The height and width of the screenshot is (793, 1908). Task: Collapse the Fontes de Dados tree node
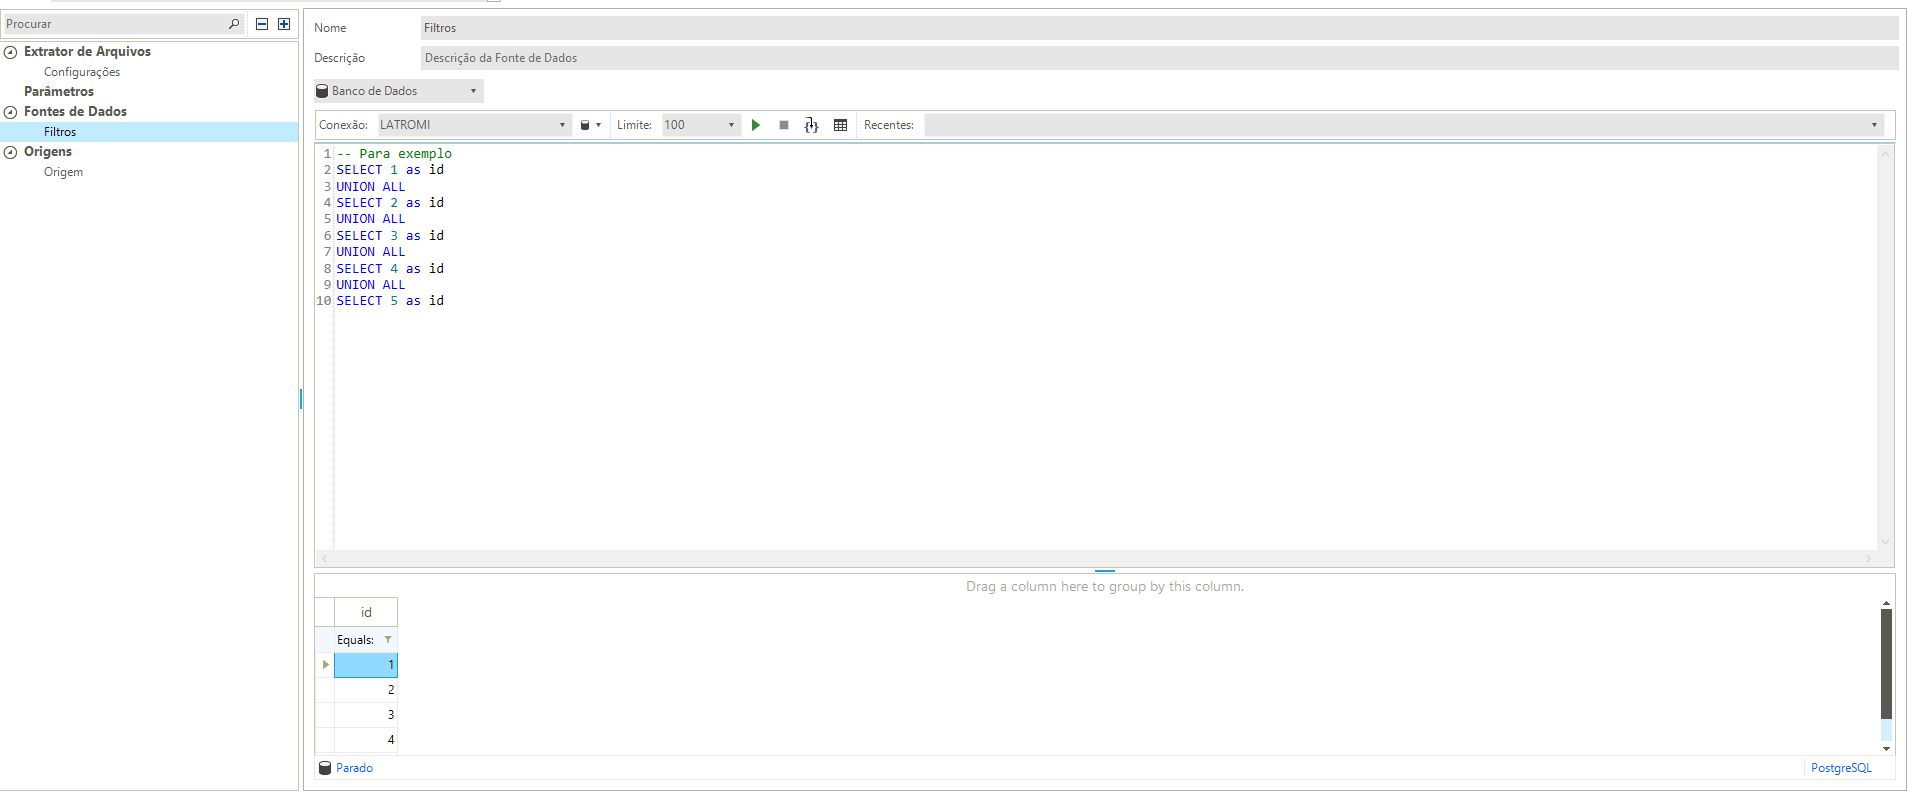[x=11, y=112]
